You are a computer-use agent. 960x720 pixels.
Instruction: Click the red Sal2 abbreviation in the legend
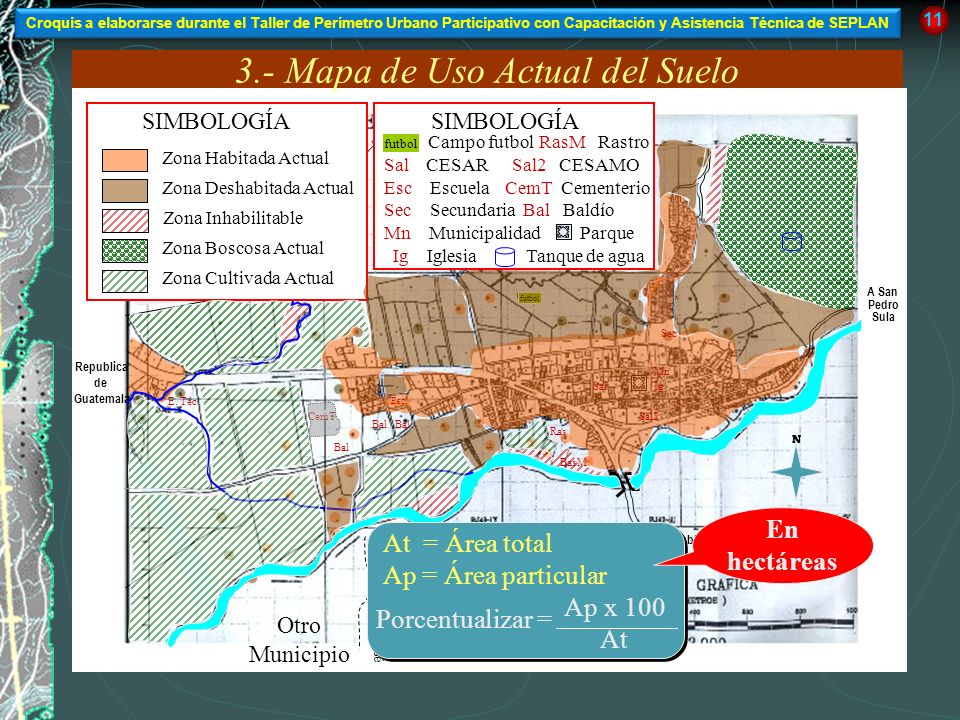pos(528,165)
